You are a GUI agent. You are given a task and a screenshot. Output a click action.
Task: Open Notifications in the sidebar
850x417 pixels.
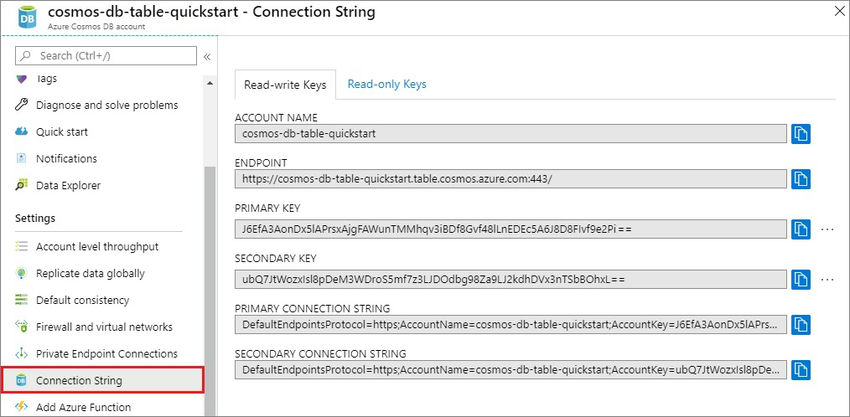(66, 158)
